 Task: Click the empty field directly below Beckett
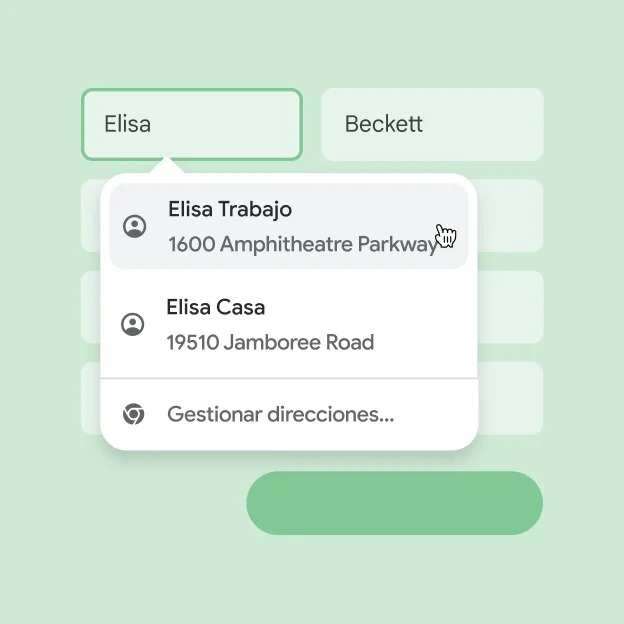point(510,215)
